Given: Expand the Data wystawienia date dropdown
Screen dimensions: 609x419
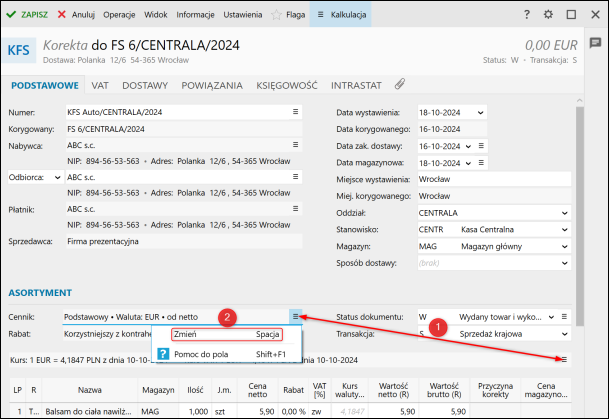Looking at the screenshot, I should click(x=480, y=113).
